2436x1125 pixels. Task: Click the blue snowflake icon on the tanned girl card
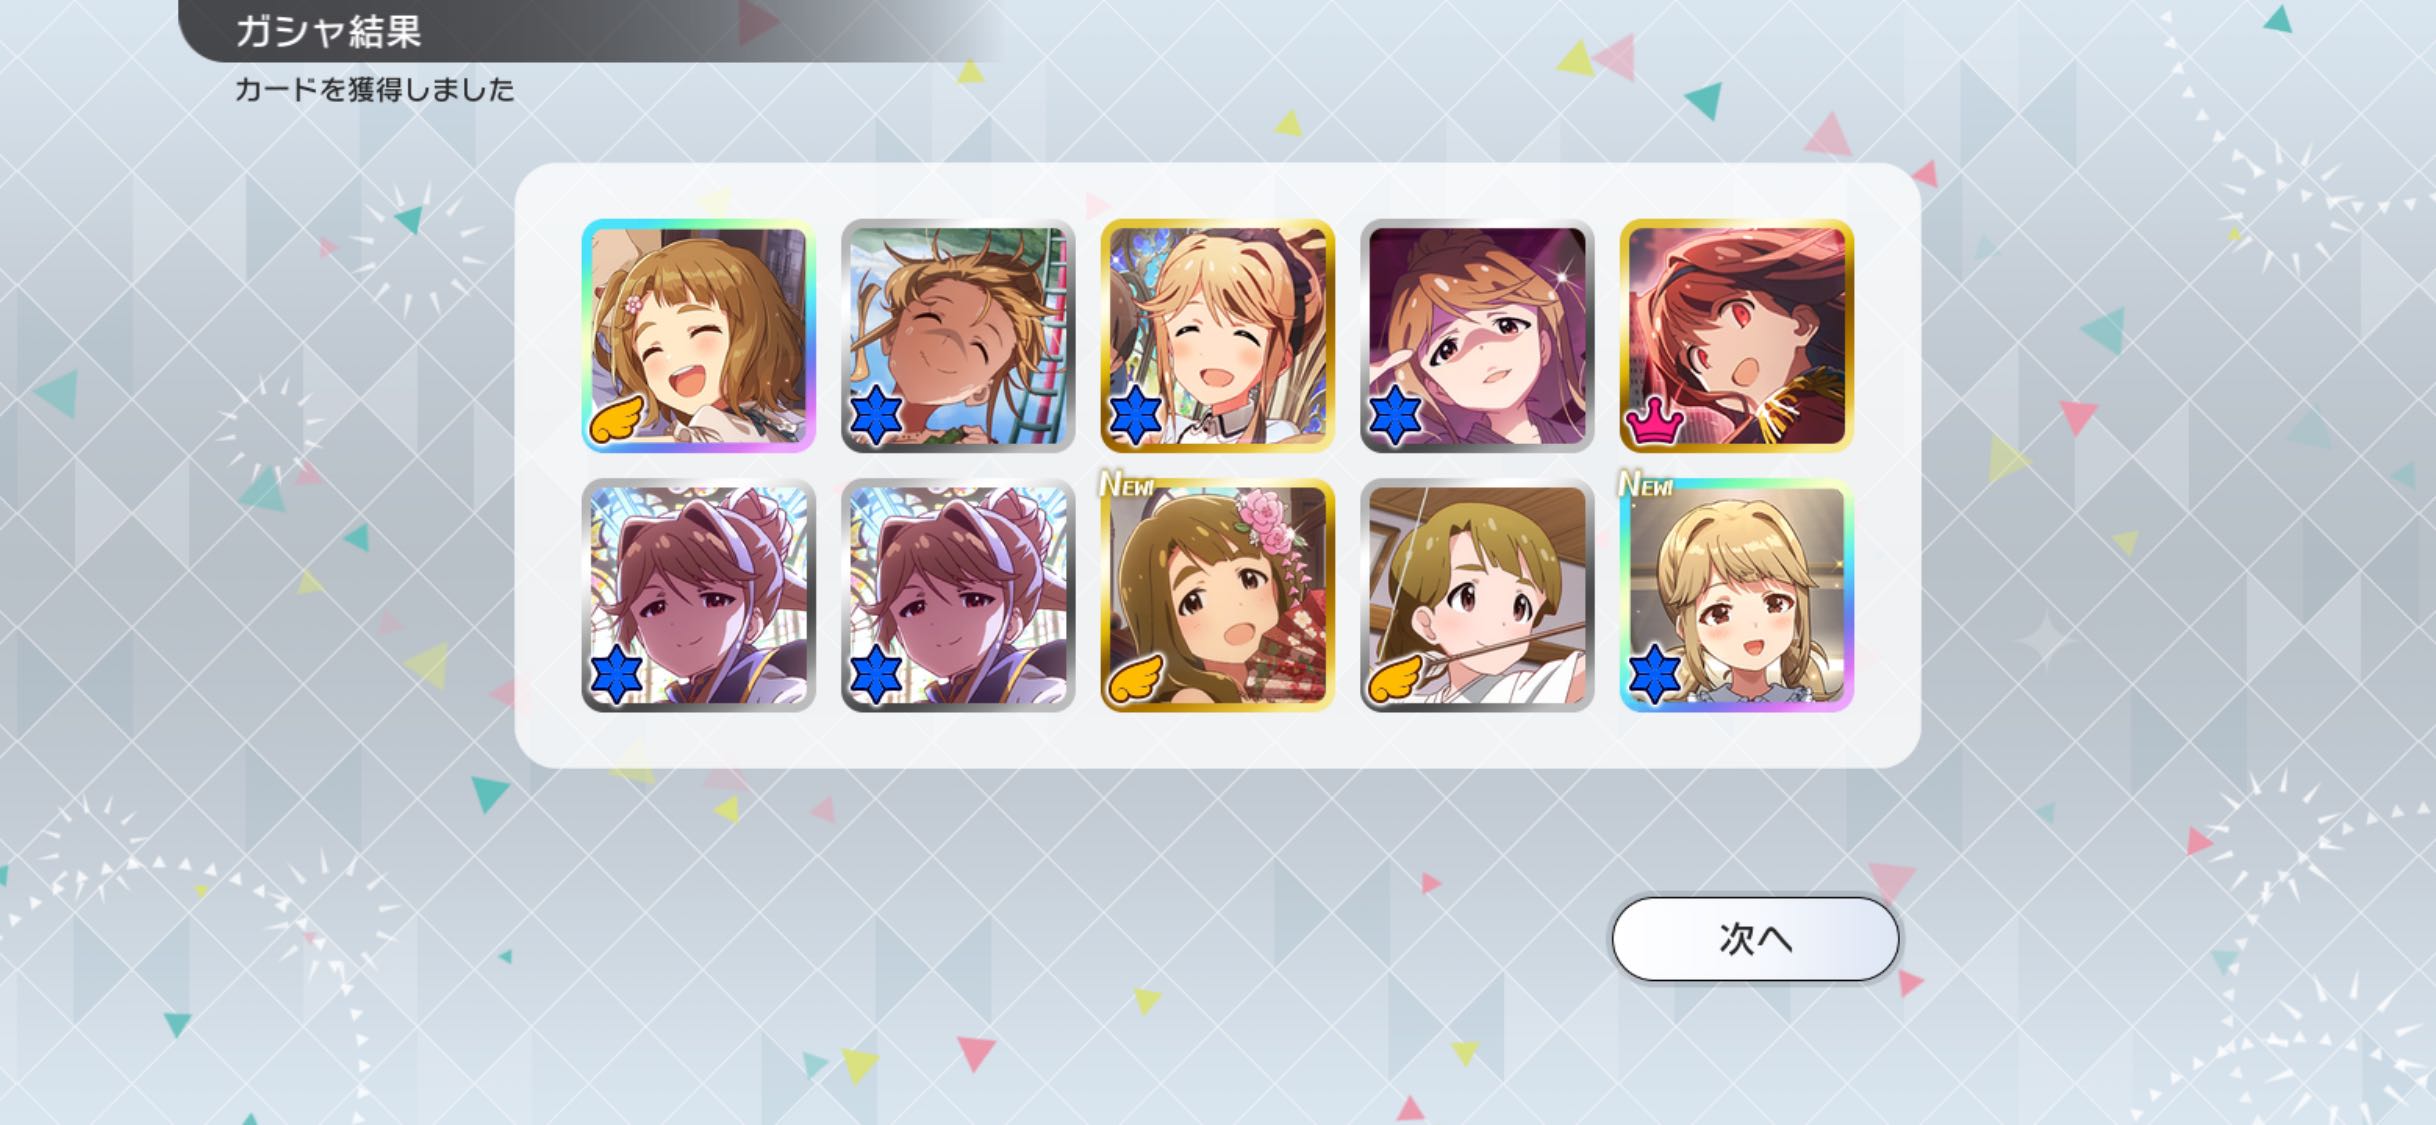click(x=876, y=418)
